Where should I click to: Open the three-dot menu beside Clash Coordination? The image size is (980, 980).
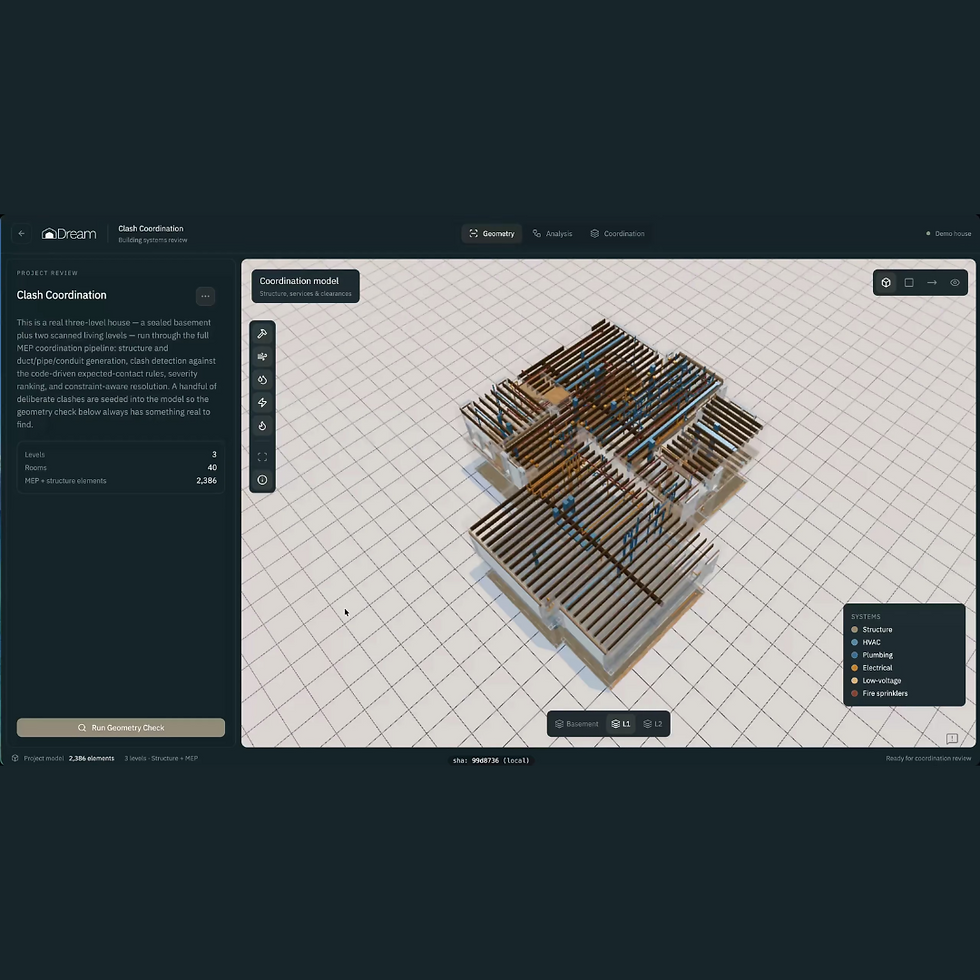point(205,296)
